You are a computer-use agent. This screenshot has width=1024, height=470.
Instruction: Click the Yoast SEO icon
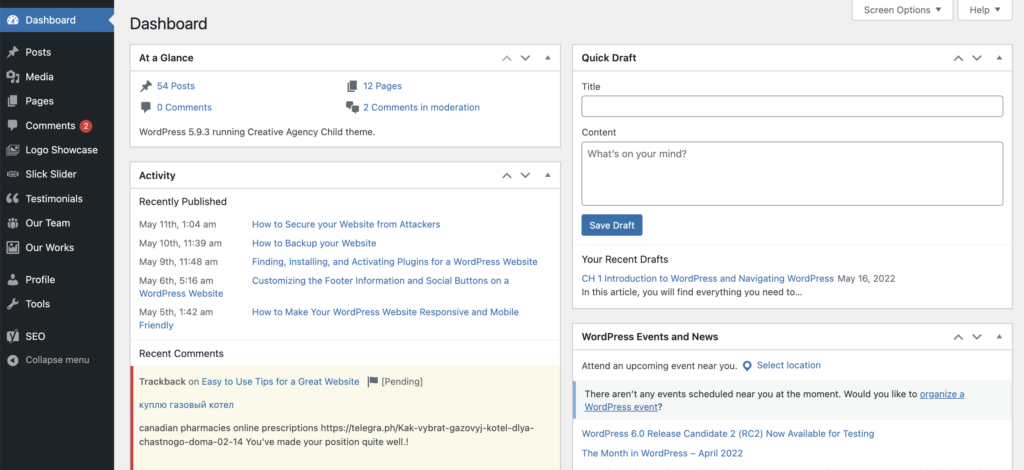pos(12,336)
